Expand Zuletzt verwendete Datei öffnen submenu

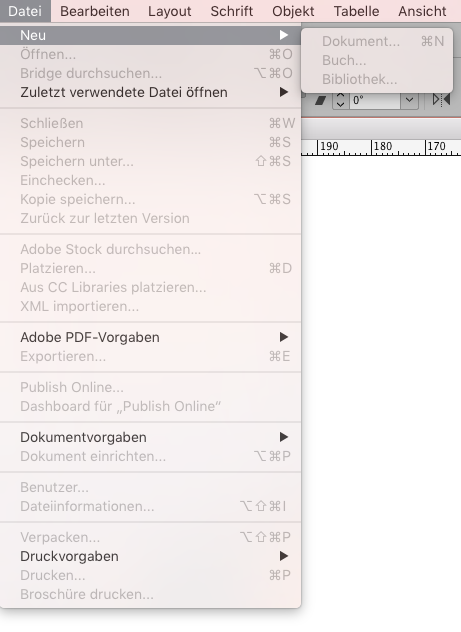click(x=150, y=92)
